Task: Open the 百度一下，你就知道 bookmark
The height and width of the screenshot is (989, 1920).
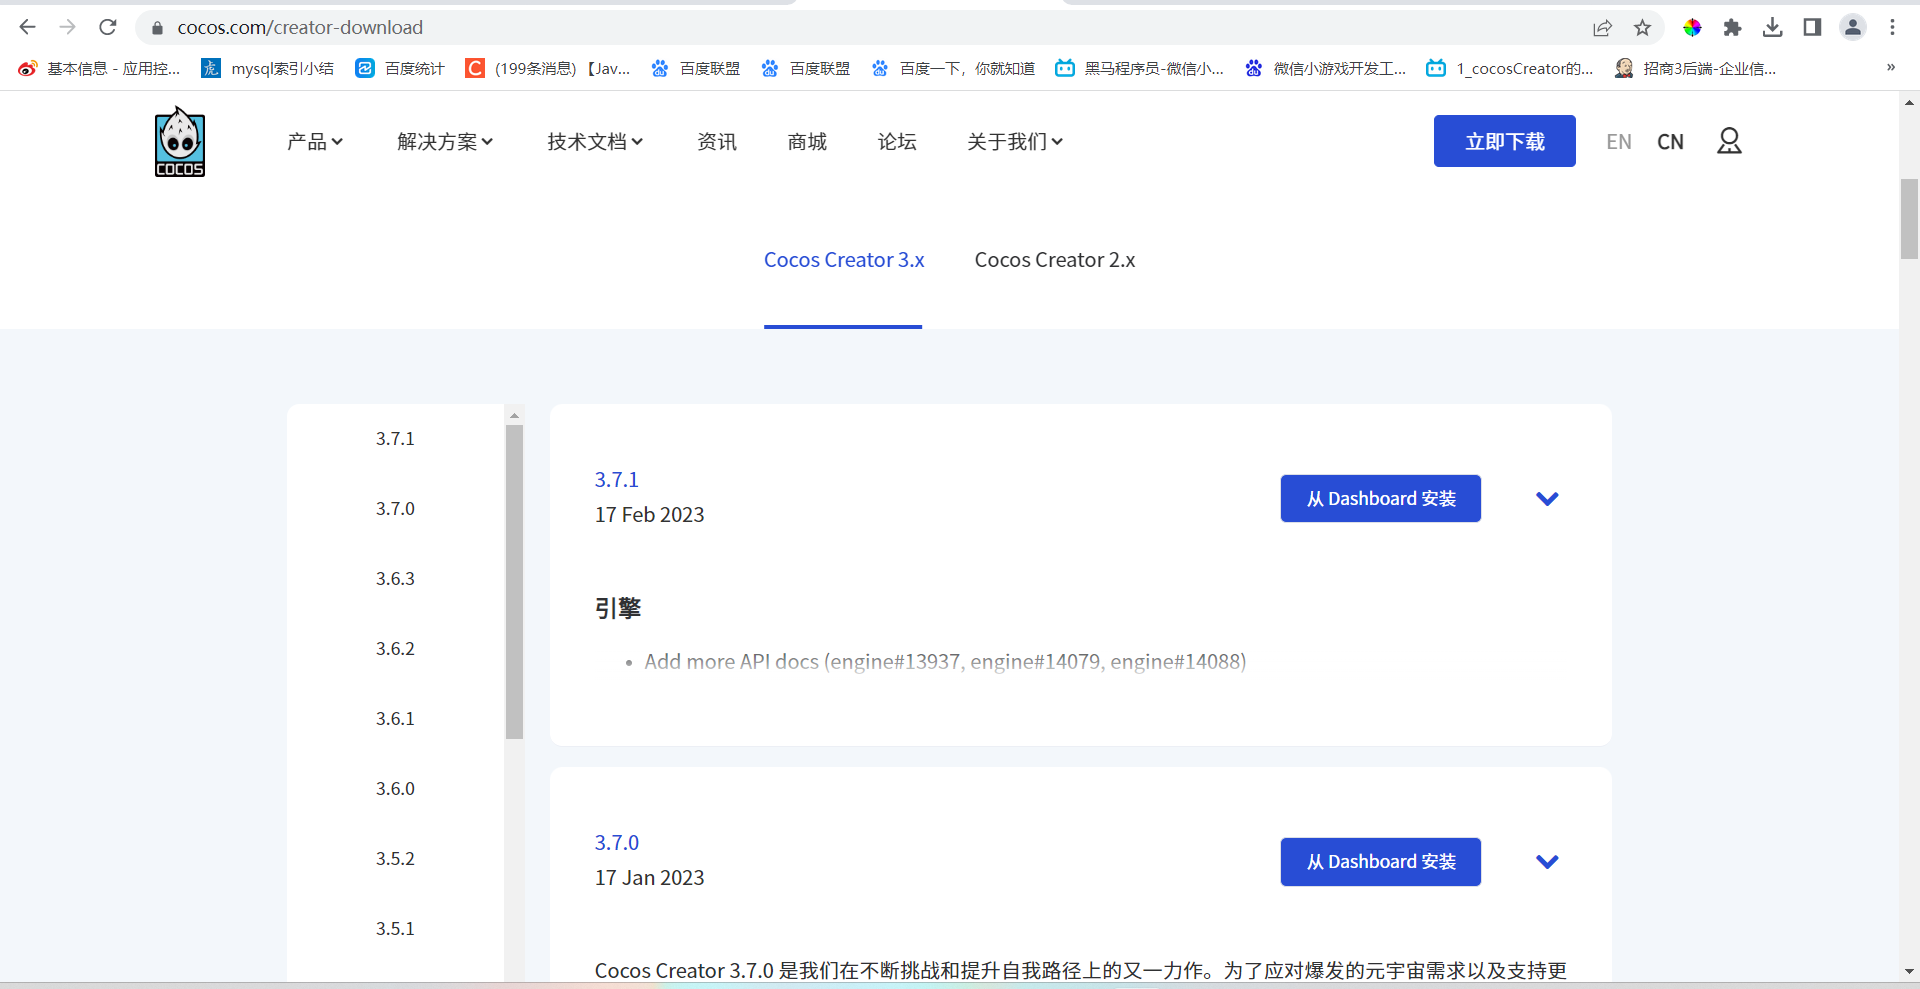Action: (x=953, y=68)
